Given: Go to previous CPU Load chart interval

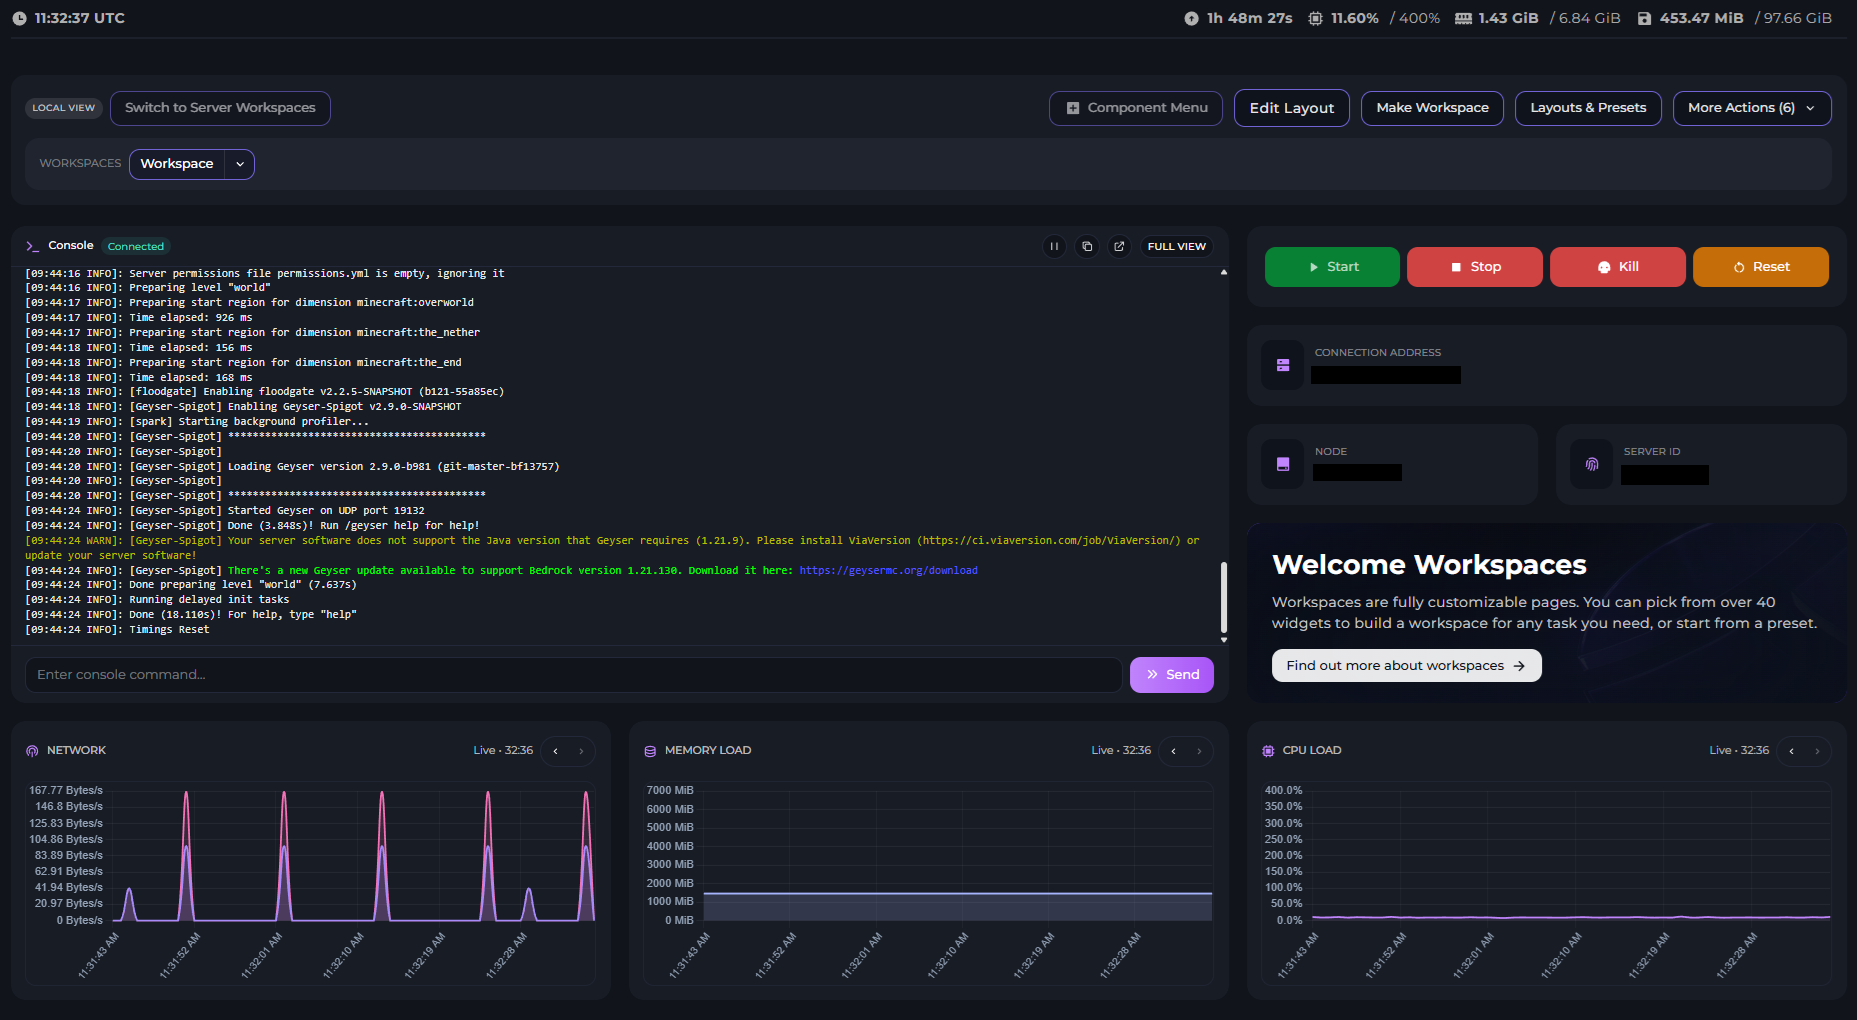Looking at the screenshot, I should [x=1792, y=751].
